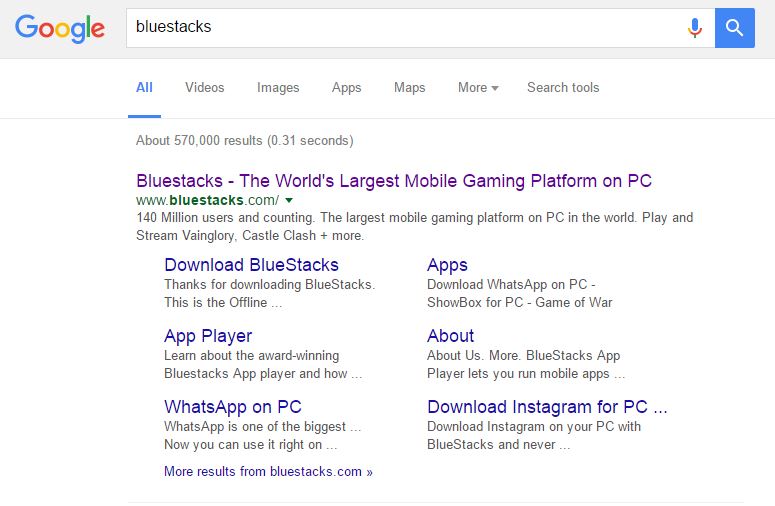Click the blue magnifier search button

tap(734, 28)
